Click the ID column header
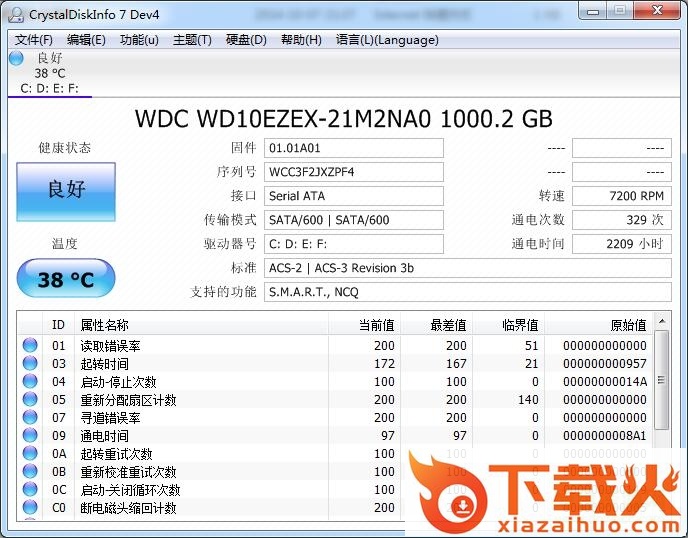The height and width of the screenshot is (538, 688). [x=59, y=325]
